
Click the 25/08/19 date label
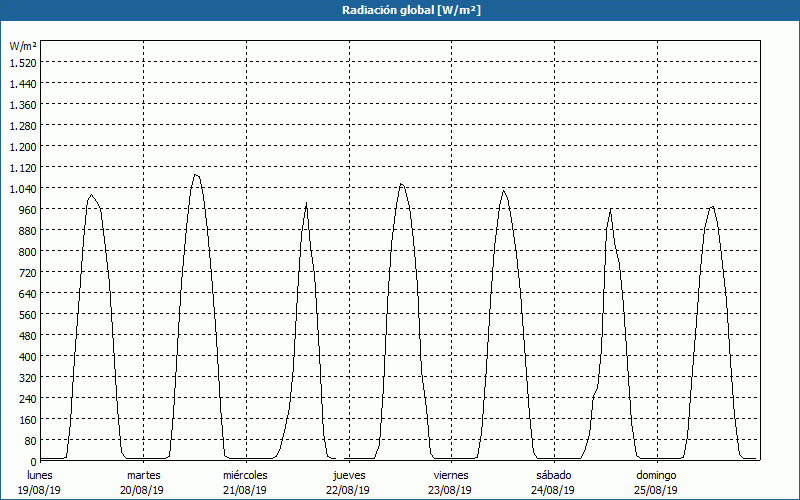[656, 490]
